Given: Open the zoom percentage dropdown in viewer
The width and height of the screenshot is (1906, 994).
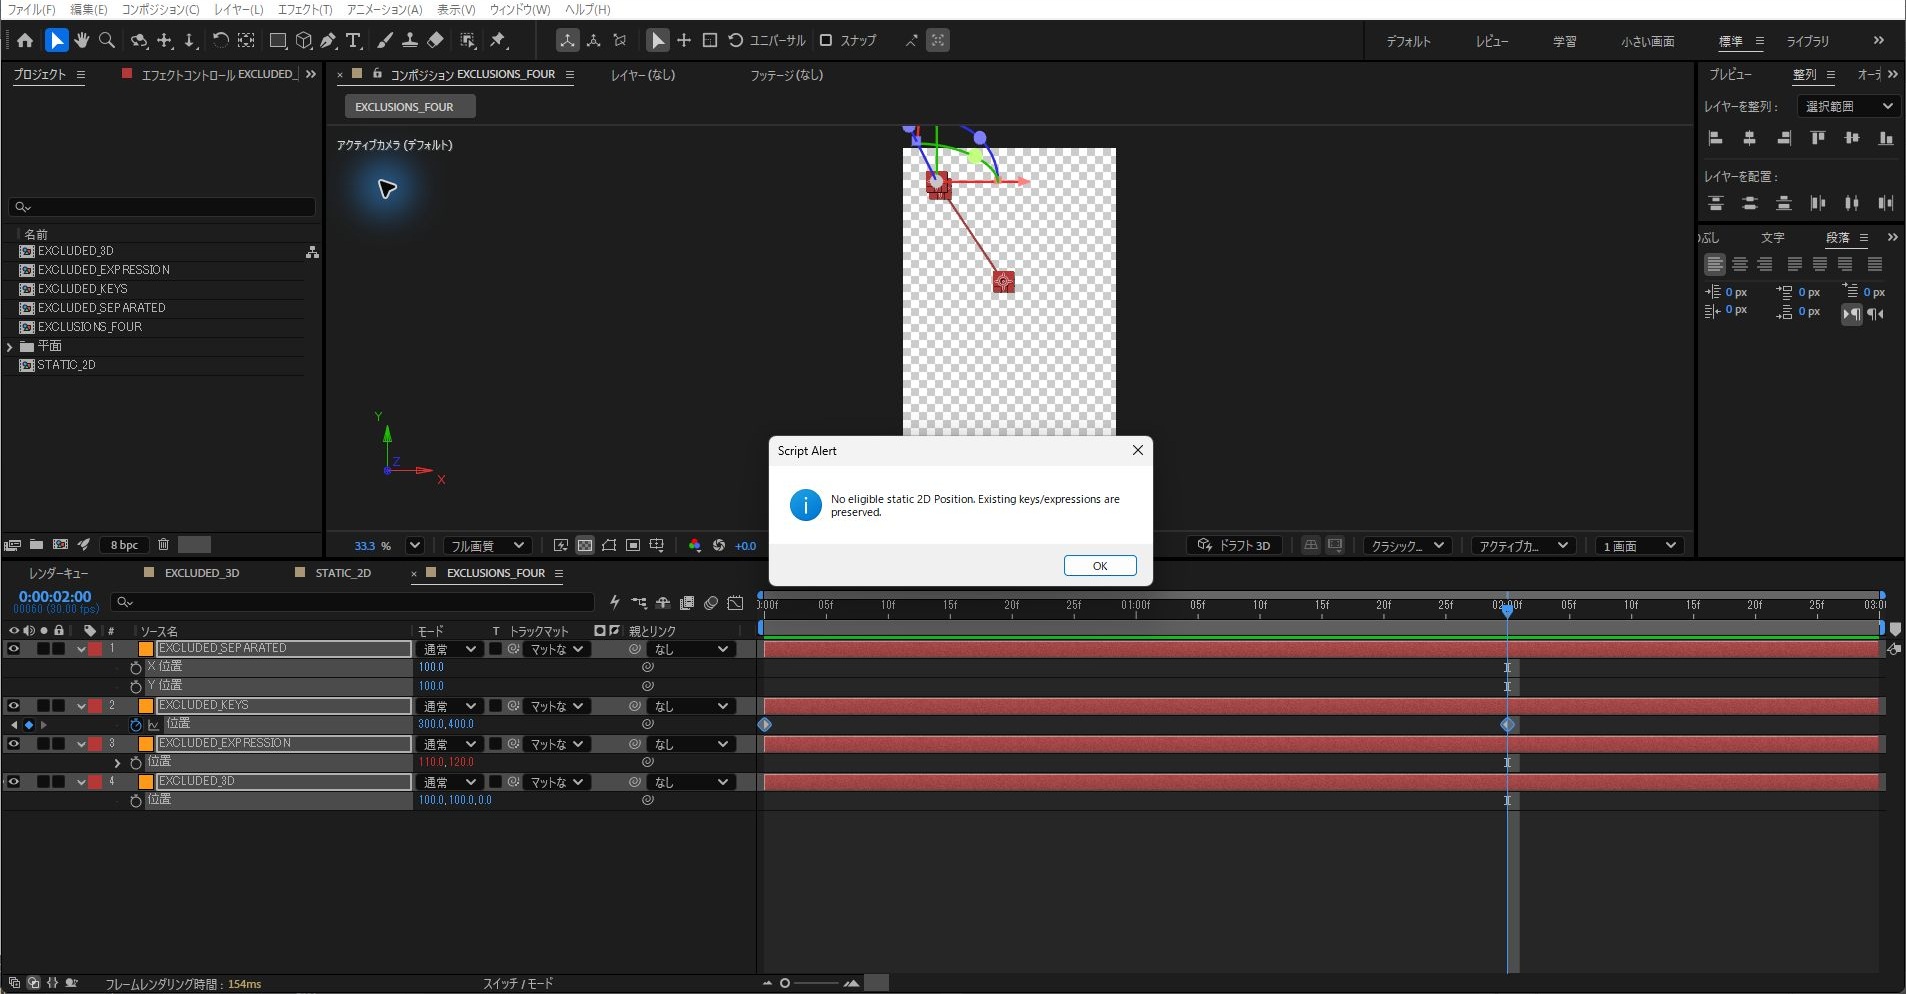Looking at the screenshot, I should pos(414,545).
